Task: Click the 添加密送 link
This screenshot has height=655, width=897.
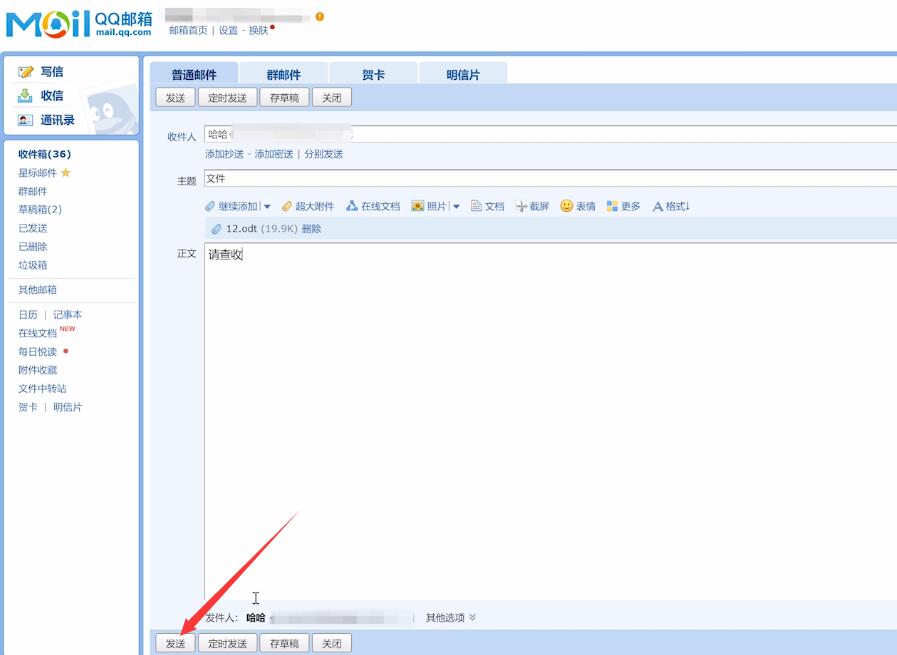Action: [273, 154]
